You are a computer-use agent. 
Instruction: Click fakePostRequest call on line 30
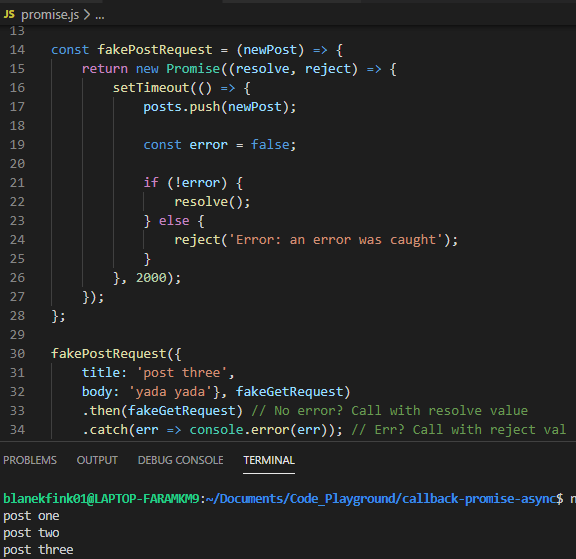pyautogui.click(x=109, y=354)
